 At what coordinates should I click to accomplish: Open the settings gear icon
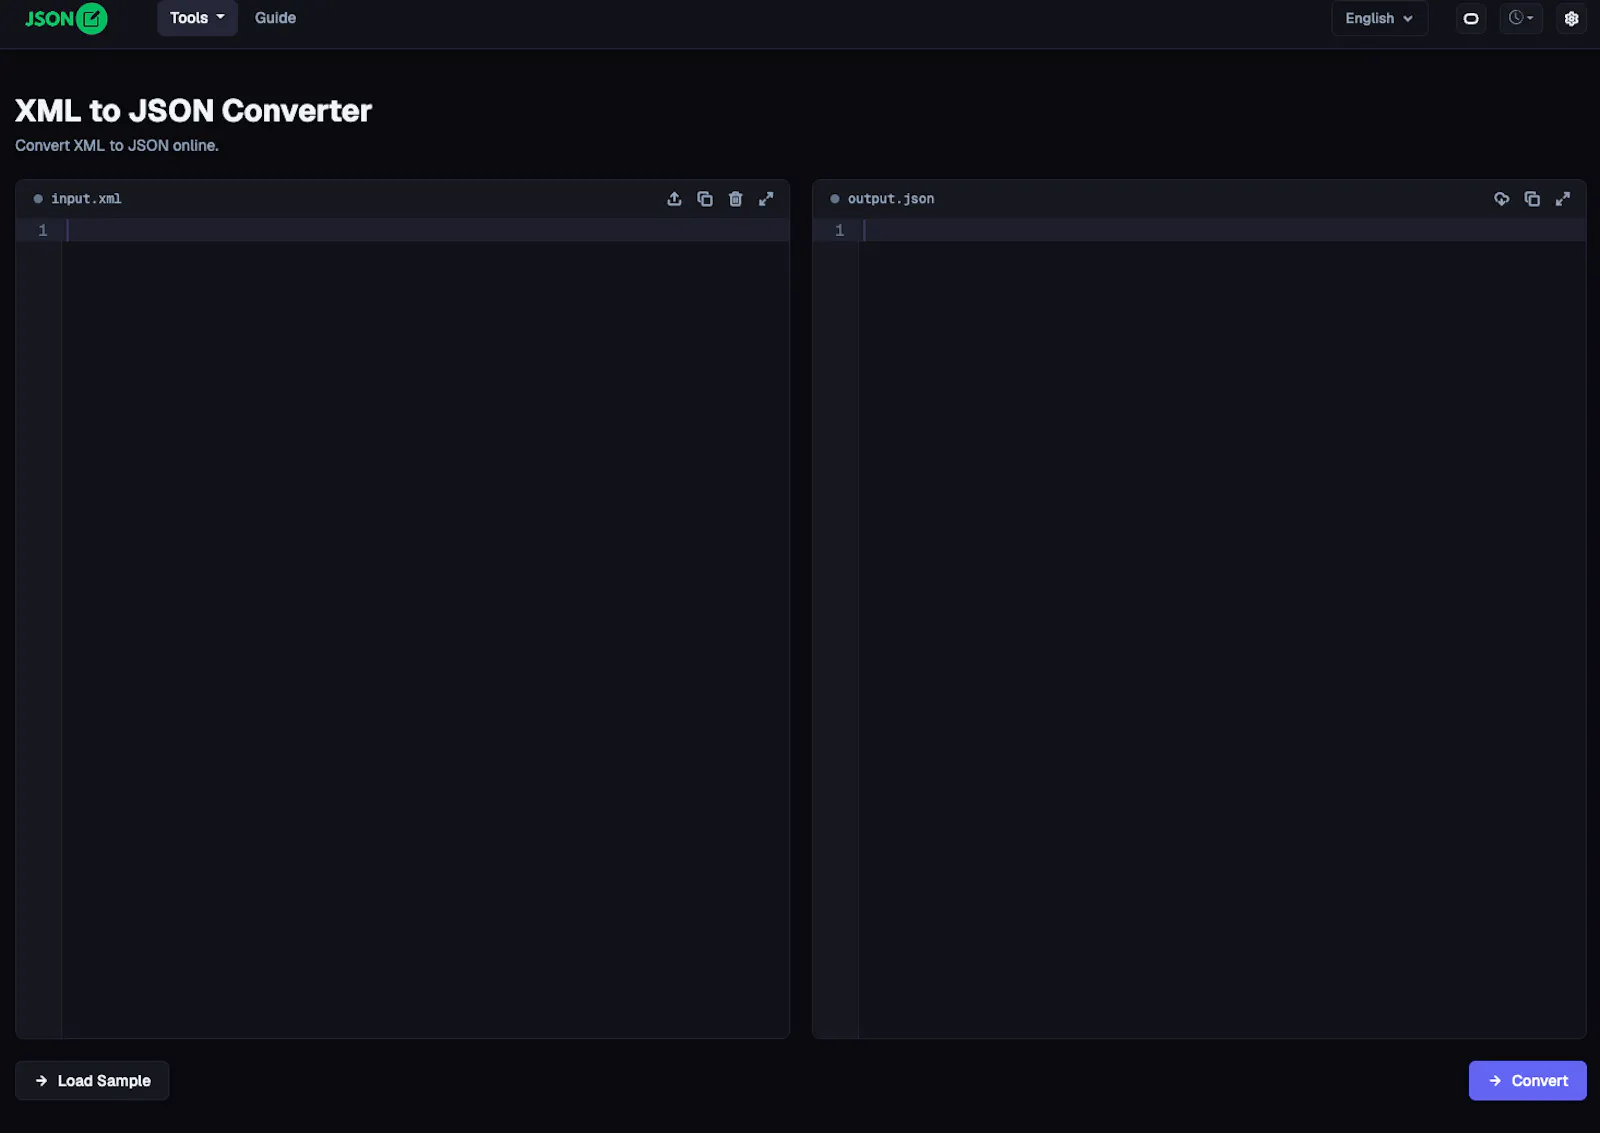pos(1571,18)
